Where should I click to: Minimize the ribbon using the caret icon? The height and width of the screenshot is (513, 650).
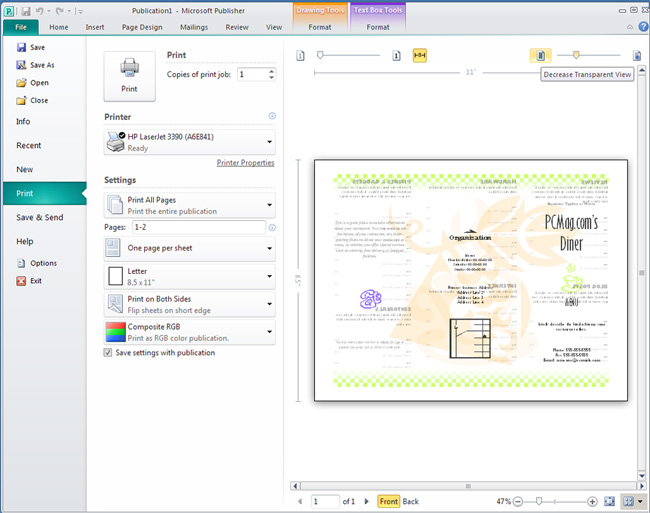[x=630, y=27]
